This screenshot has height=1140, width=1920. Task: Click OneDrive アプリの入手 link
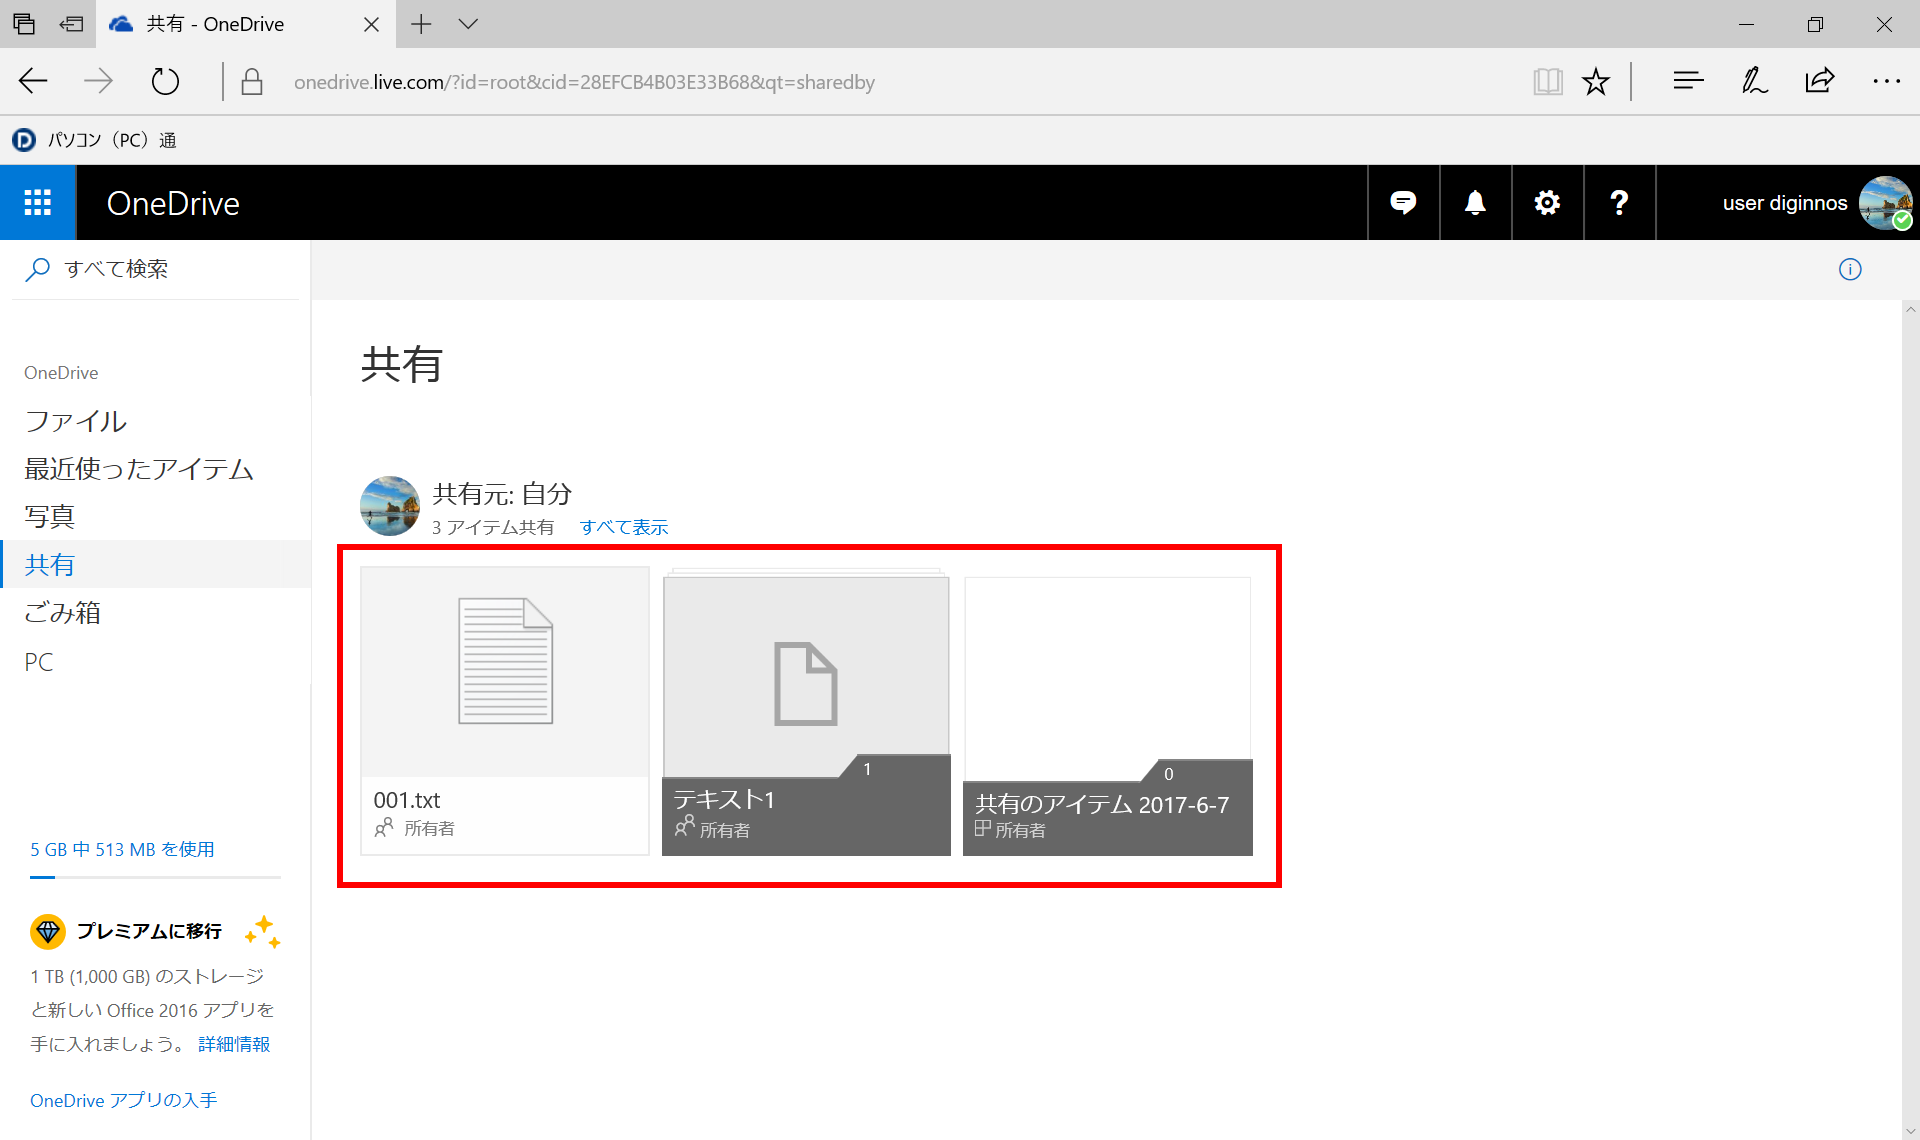[x=124, y=1100]
